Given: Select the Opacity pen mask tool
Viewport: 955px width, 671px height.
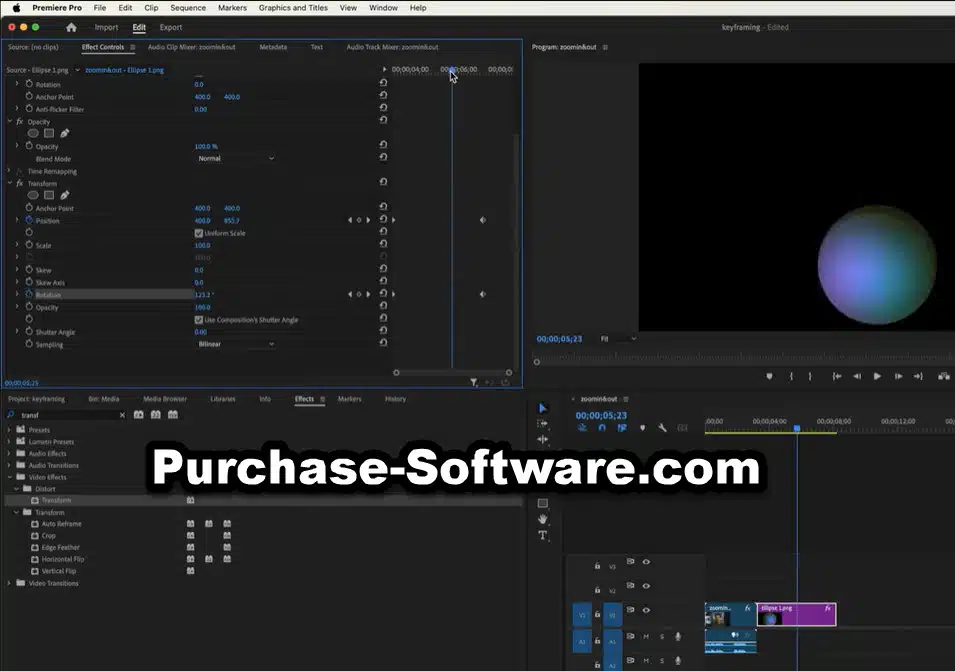Looking at the screenshot, I should click(65, 133).
